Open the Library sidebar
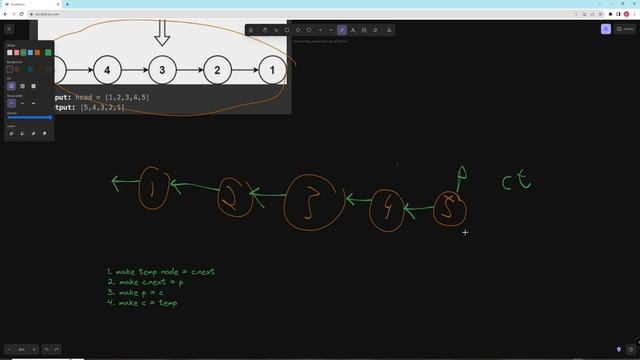Screen dimensions: 640x360 625,29
